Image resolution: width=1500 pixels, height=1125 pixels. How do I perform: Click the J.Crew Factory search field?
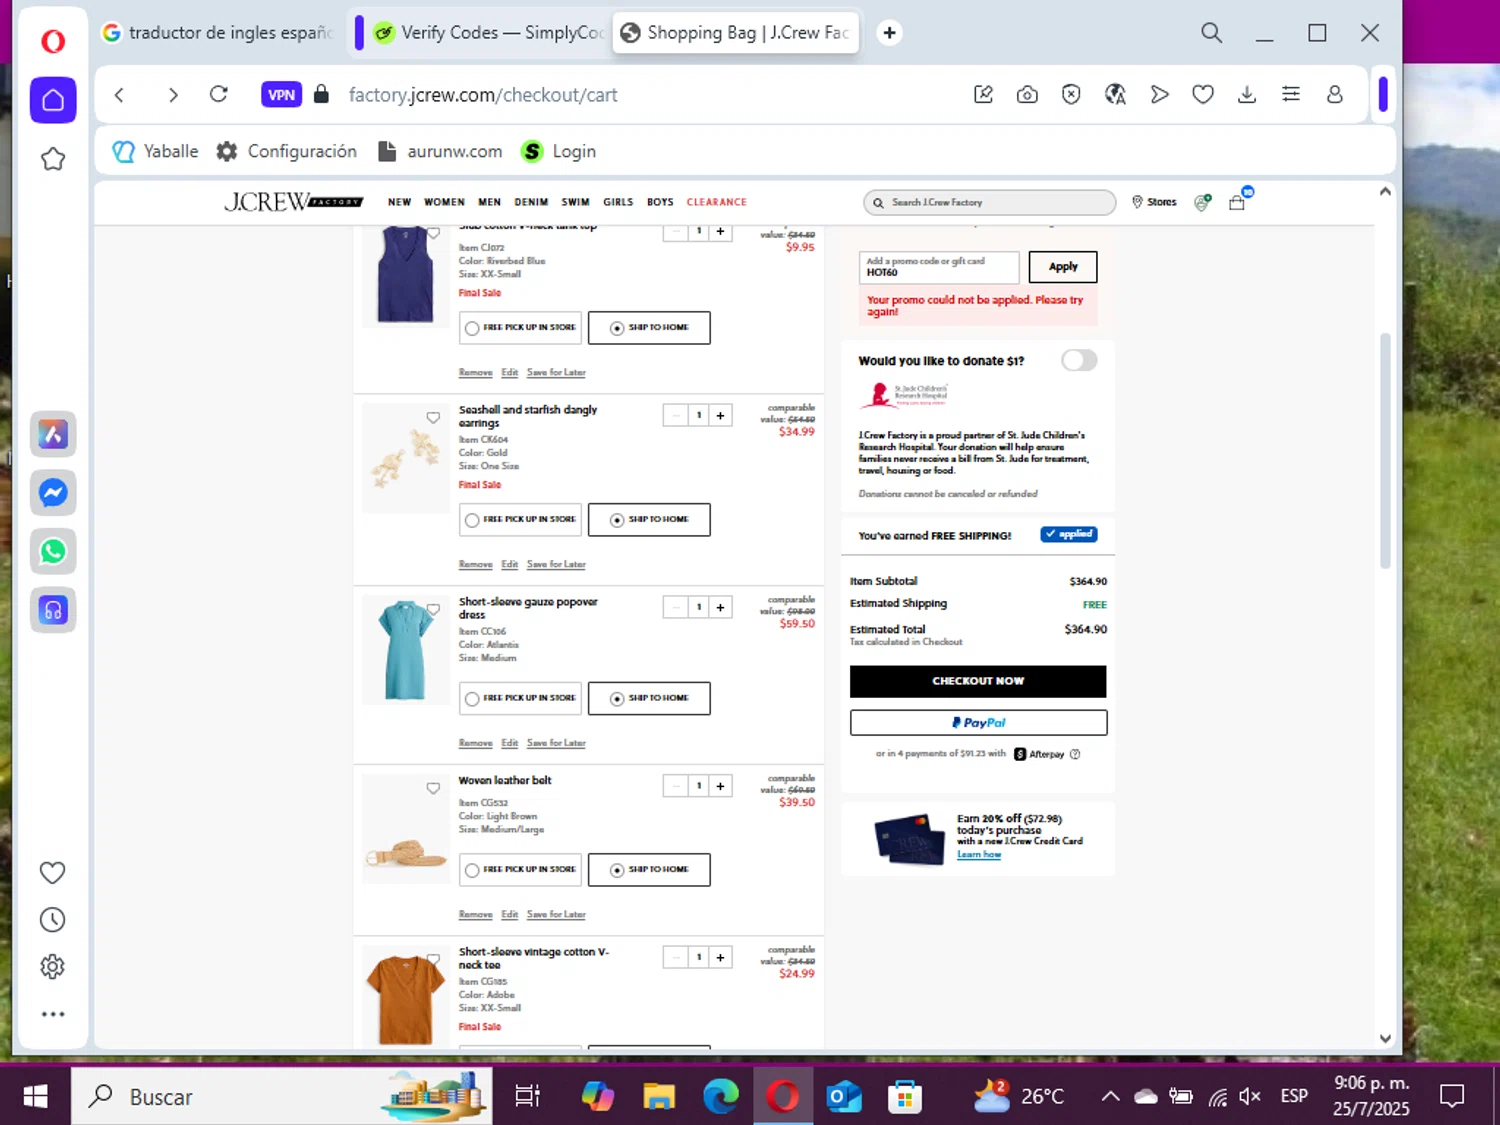[989, 202]
